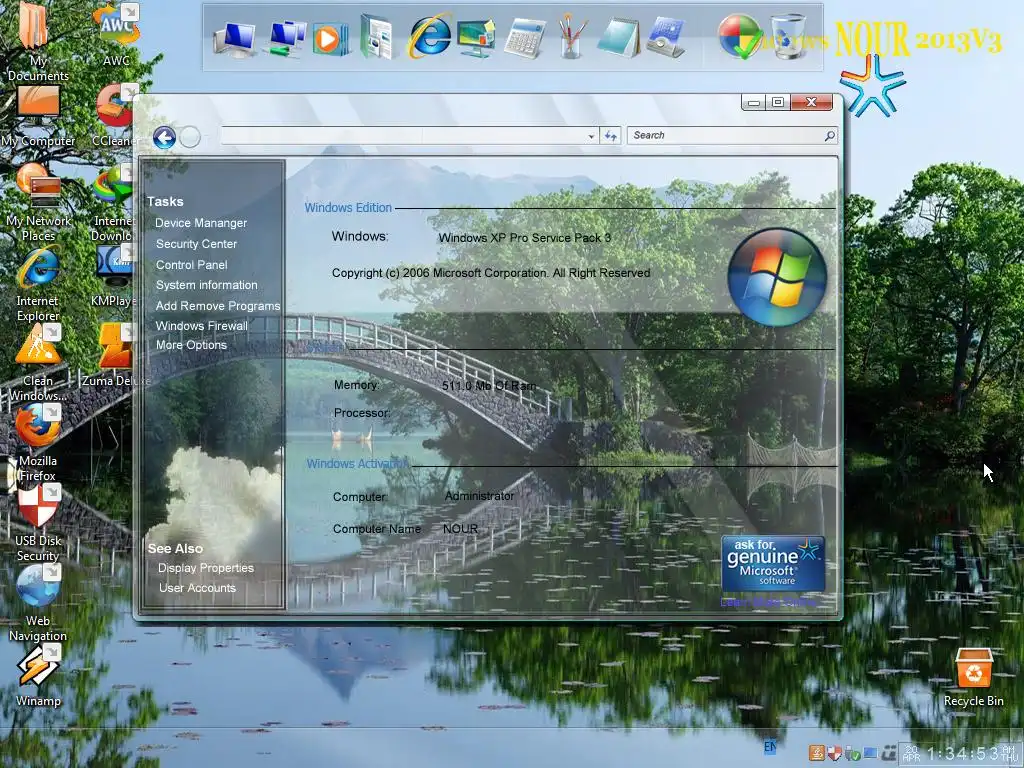
Task: Click the greyed Forward button
Action: [190, 137]
